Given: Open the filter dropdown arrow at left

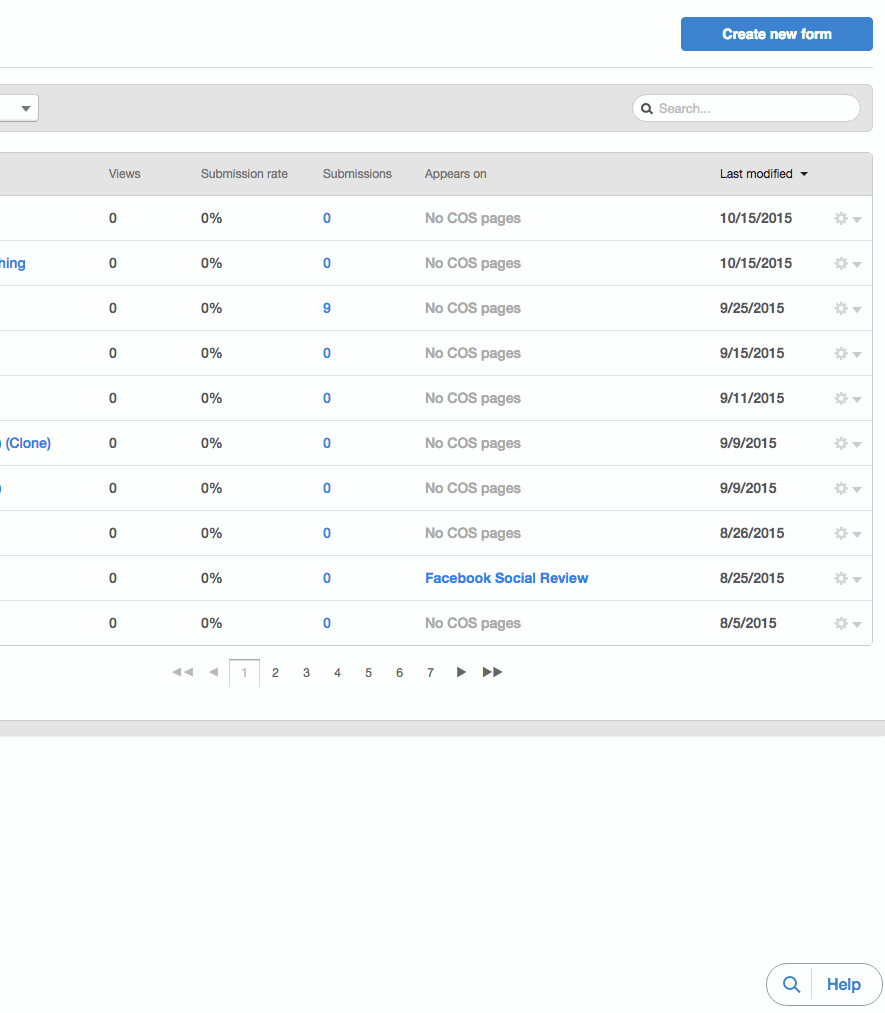Looking at the screenshot, I should 26,108.
